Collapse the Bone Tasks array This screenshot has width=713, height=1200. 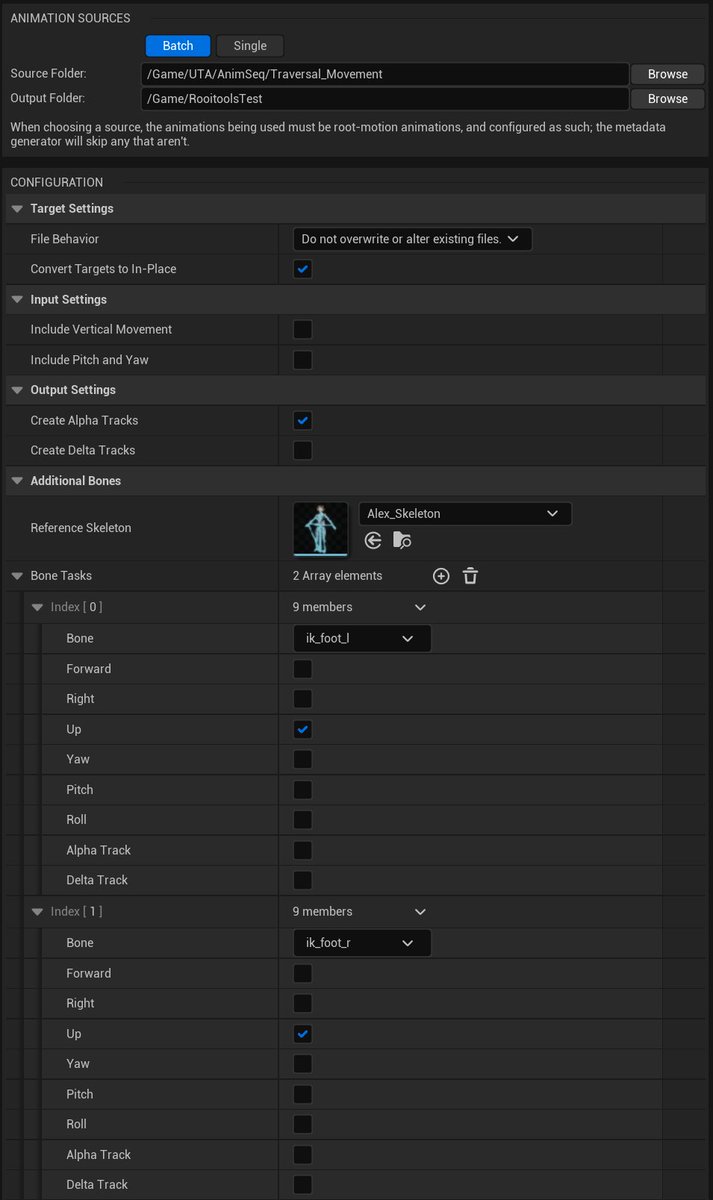click(x=17, y=576)
